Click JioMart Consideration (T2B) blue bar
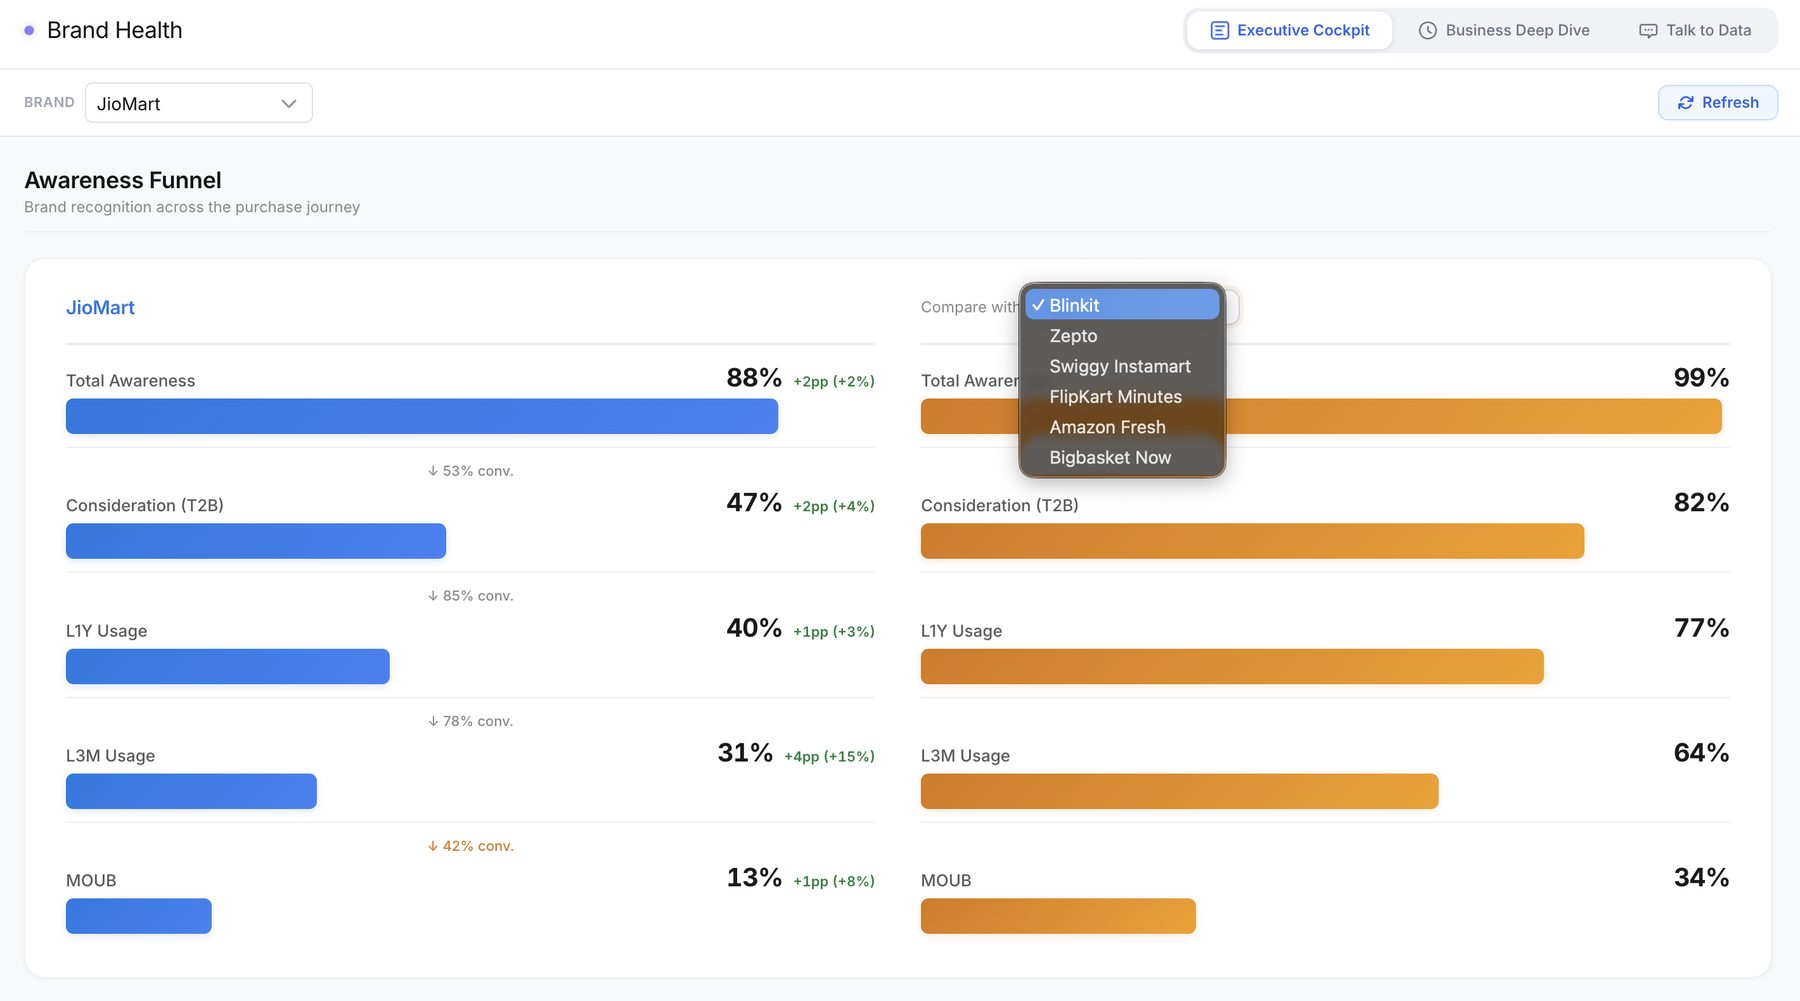The image size is (1800, 1001). (256, 541)
